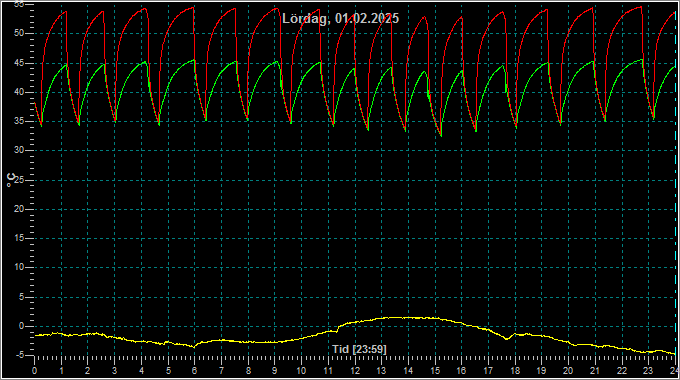Select hour 15 on the time axis
The width and height of the screenshot is (680, 380).
coord(435,371)
